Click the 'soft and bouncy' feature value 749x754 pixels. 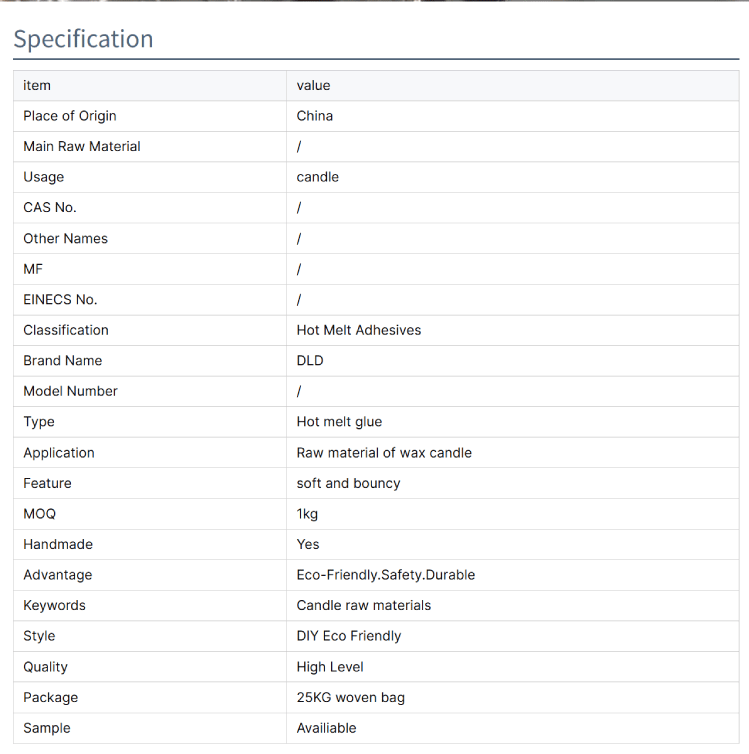(348, 483)
